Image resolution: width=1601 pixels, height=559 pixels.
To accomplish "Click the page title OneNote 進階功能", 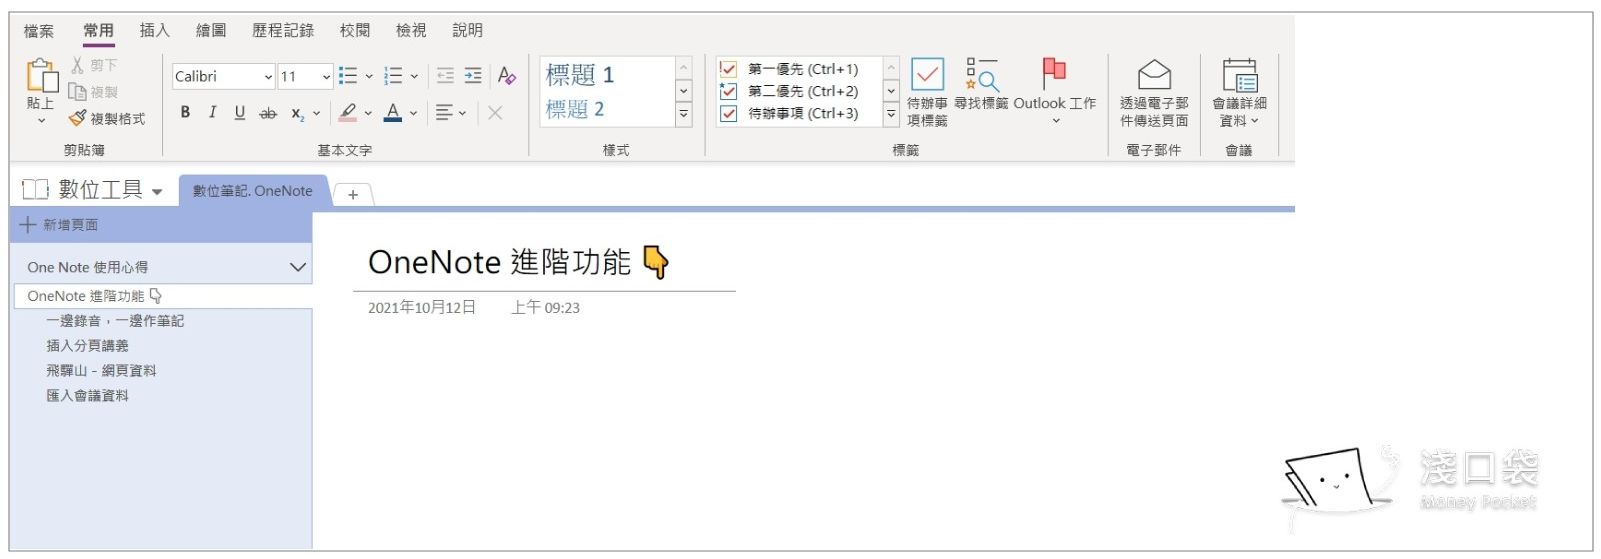I will tap(499, 262).
